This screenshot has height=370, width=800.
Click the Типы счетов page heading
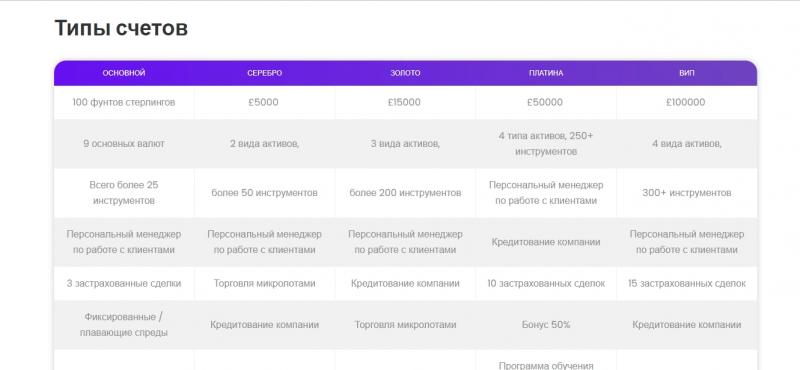121,28
